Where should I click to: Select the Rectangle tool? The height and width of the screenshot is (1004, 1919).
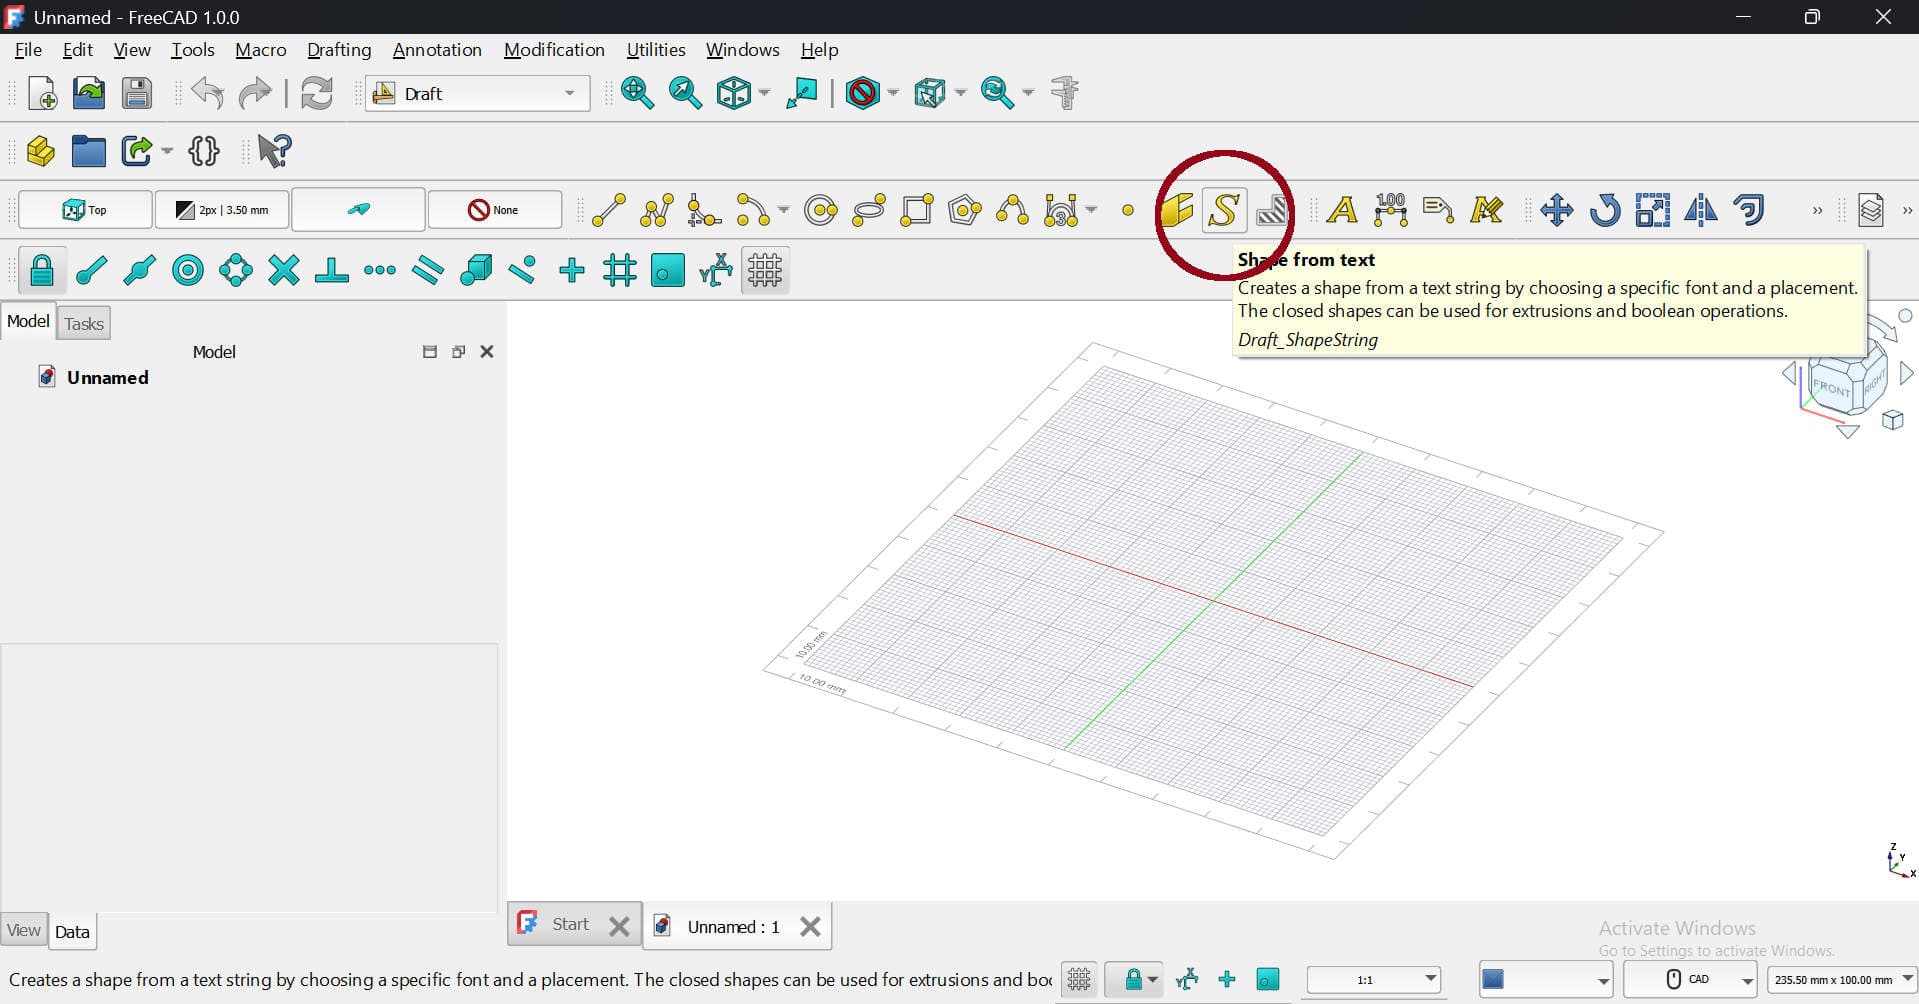(917, 210)
